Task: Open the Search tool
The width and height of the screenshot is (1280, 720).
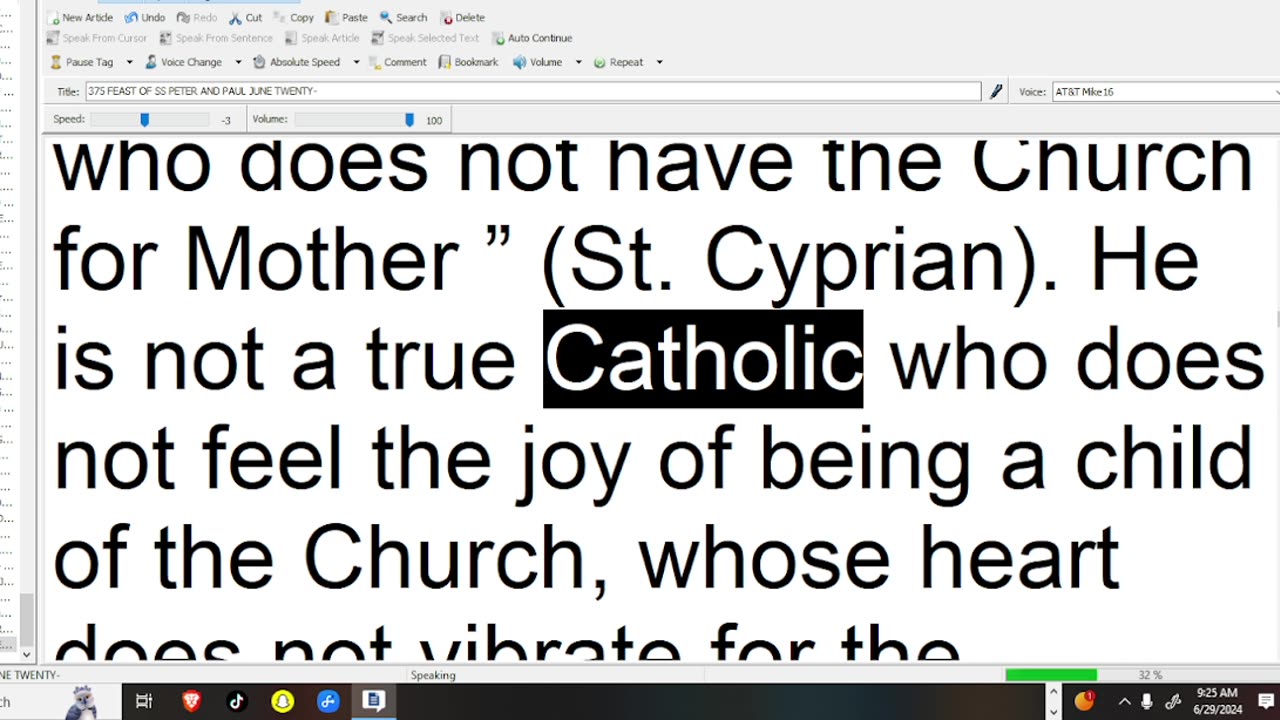Action: click(403, 17)
